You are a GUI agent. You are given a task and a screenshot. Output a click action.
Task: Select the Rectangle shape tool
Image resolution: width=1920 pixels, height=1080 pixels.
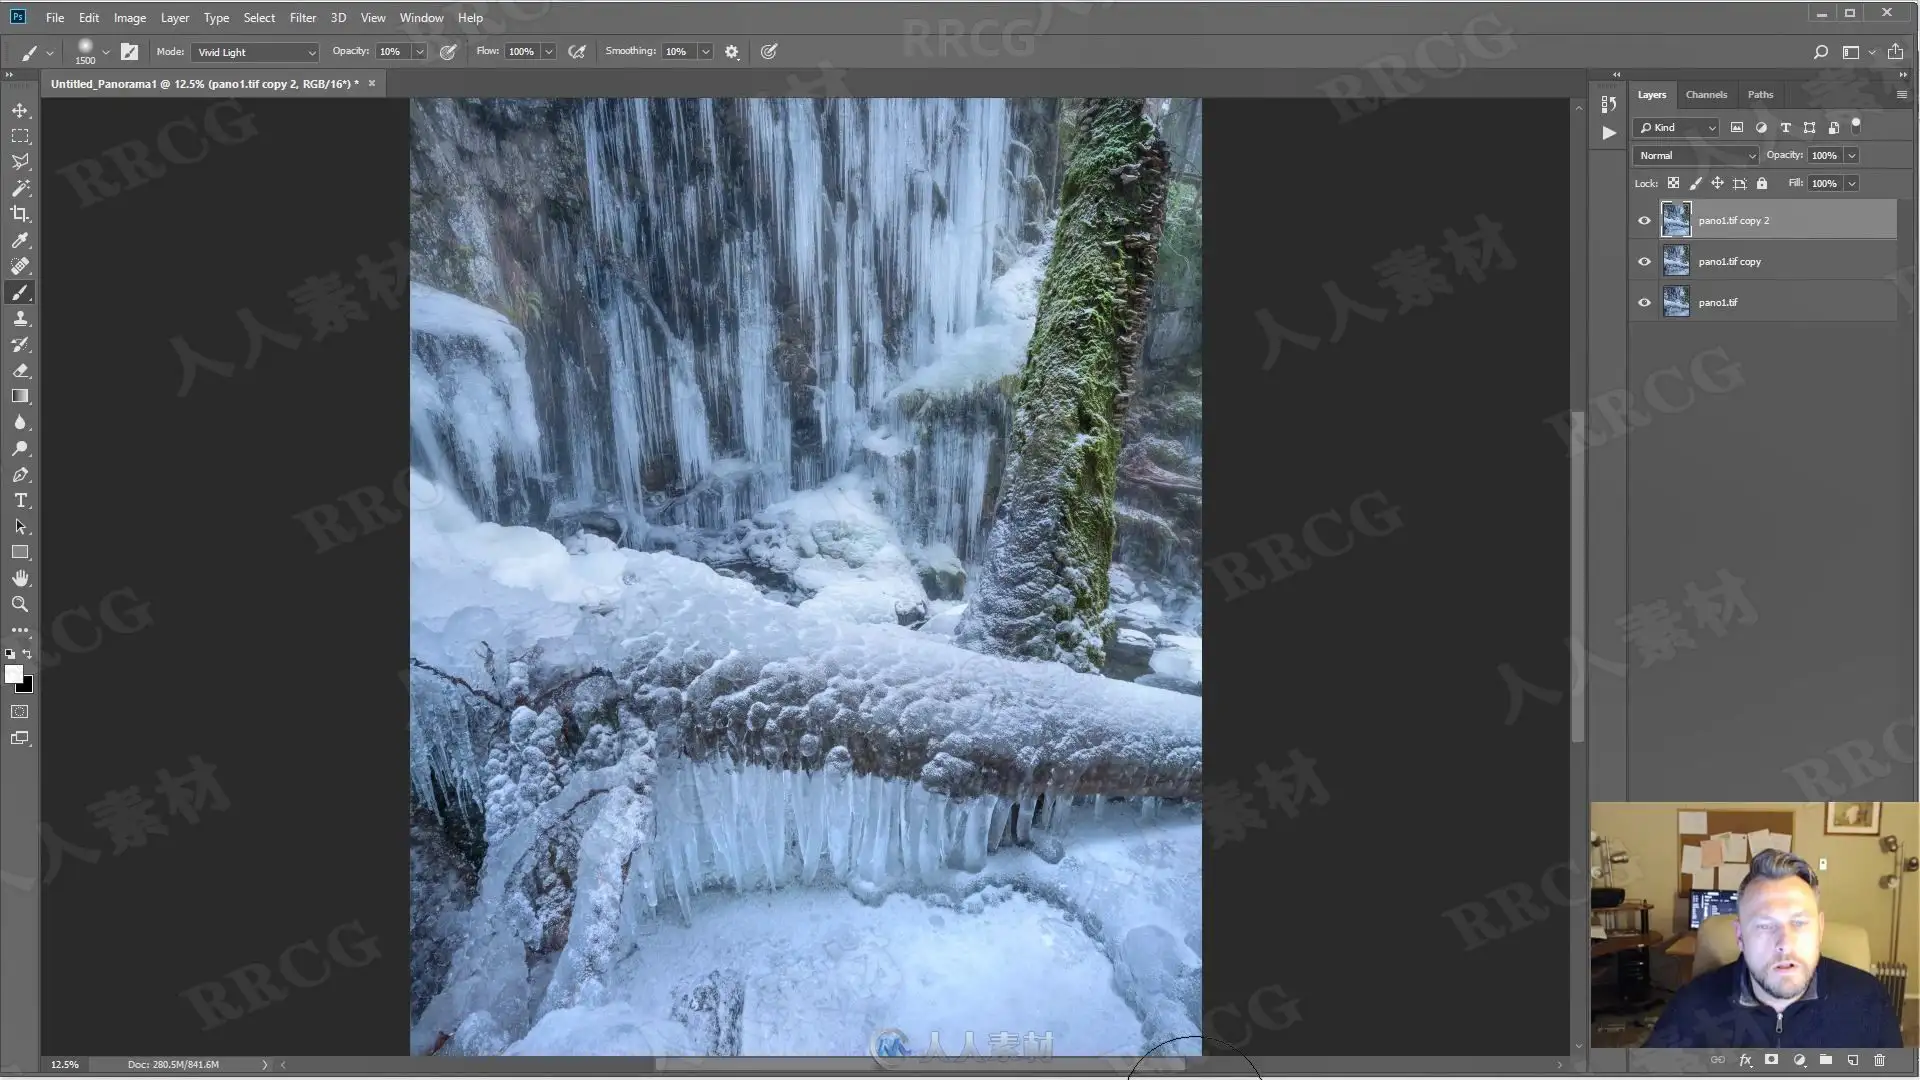click(x=20, y=552)
